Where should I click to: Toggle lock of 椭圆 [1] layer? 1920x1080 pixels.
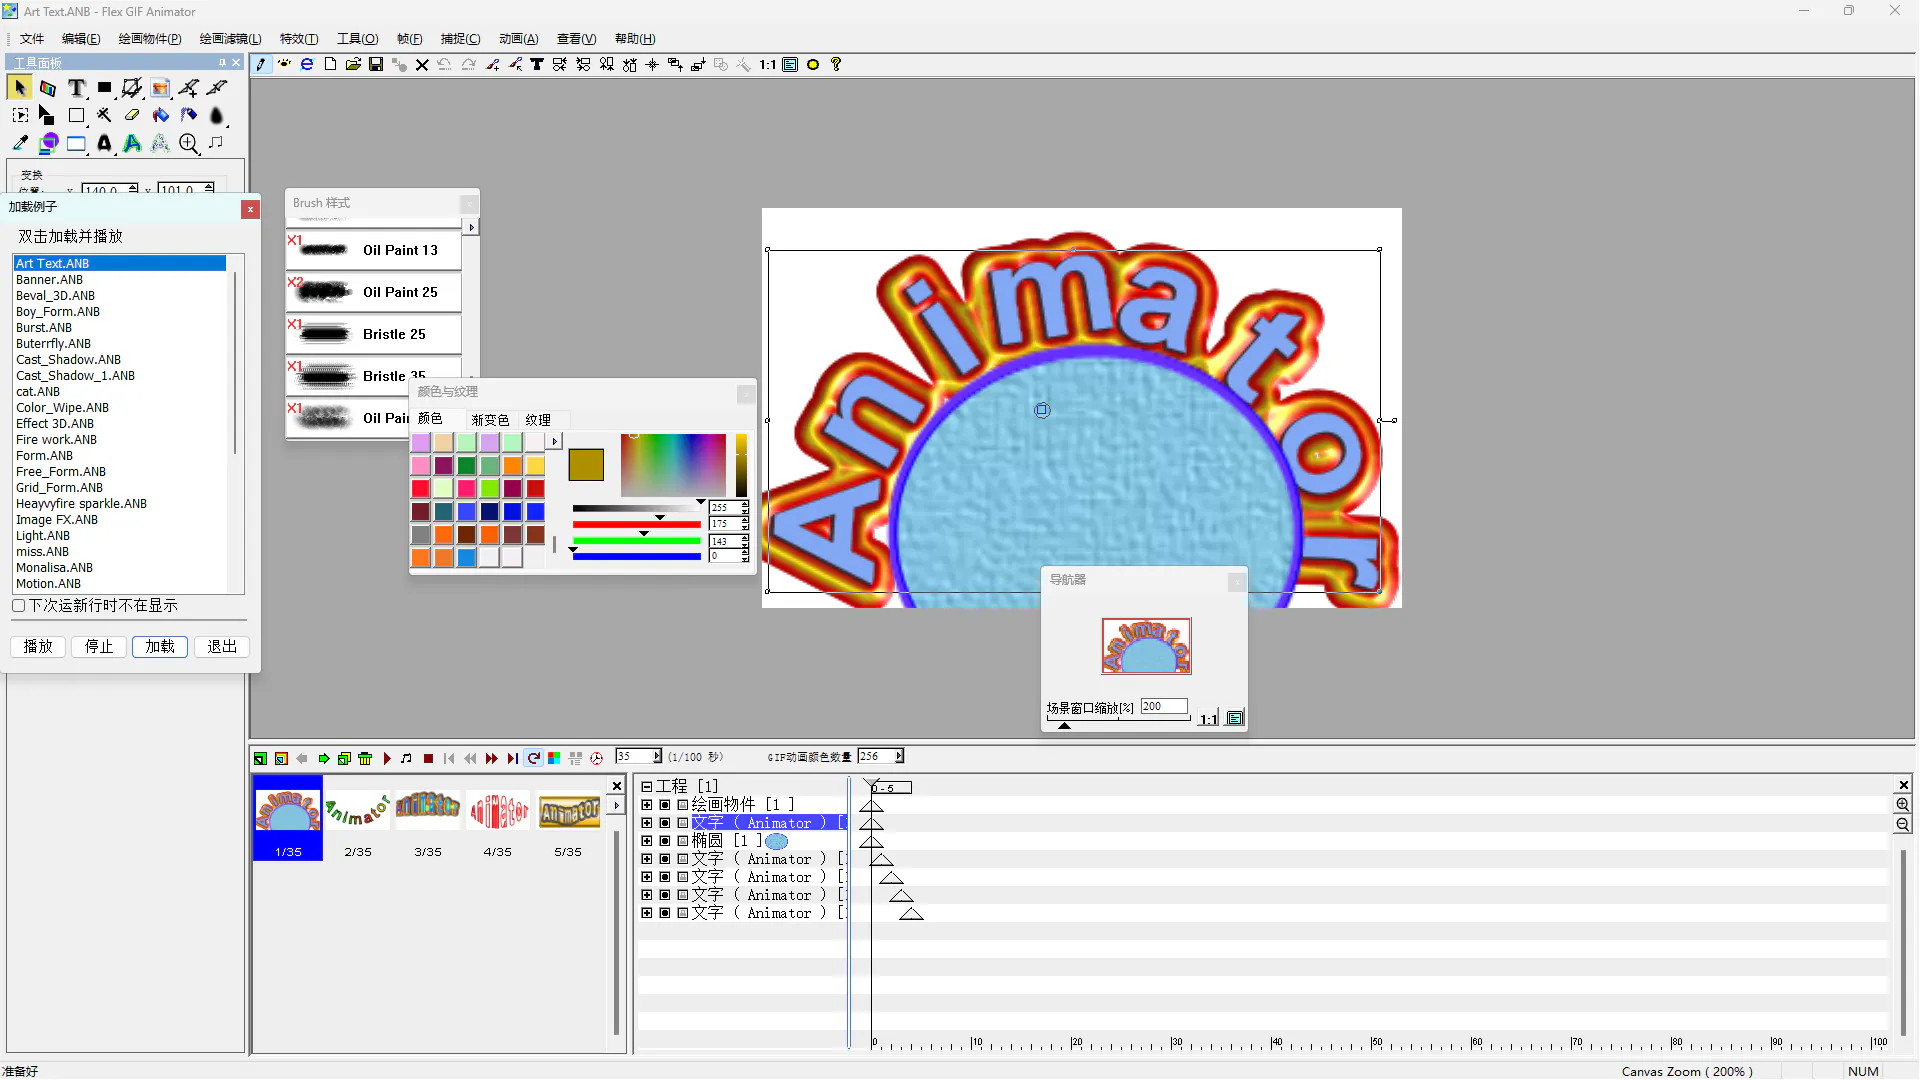pos(683,841)
